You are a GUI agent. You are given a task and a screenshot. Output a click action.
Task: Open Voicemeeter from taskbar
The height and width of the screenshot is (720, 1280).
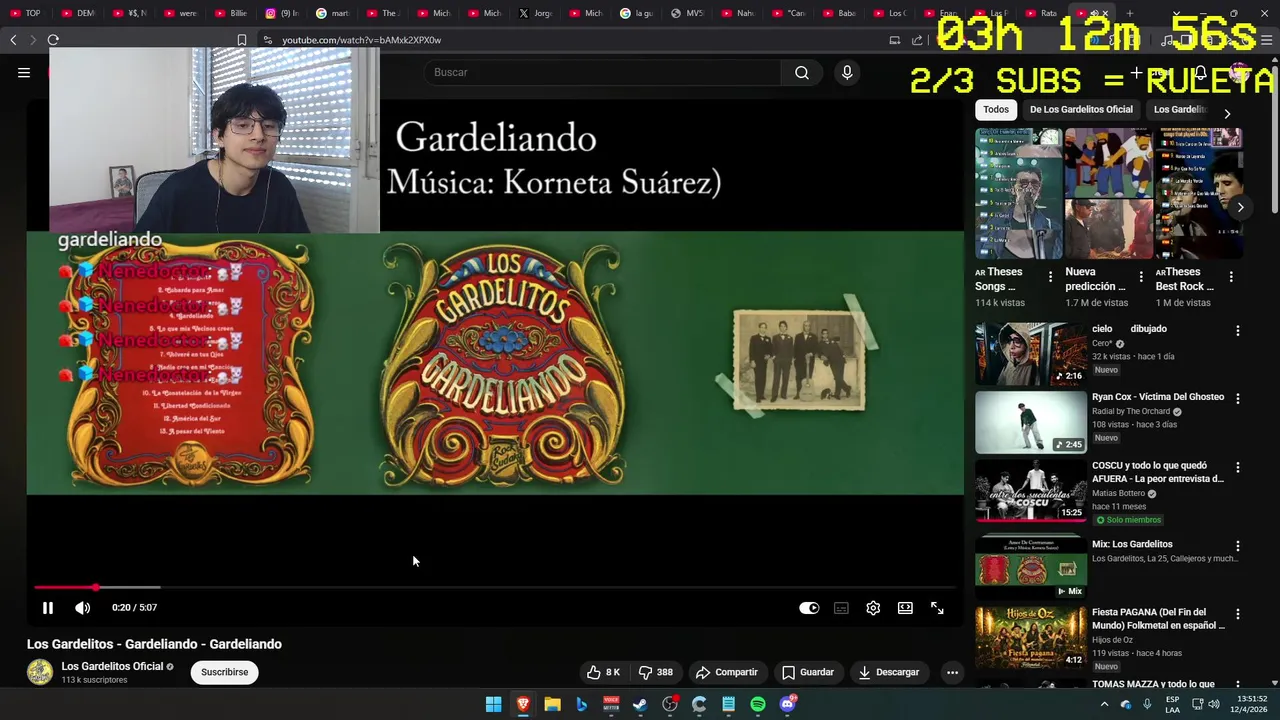(611, 705)
